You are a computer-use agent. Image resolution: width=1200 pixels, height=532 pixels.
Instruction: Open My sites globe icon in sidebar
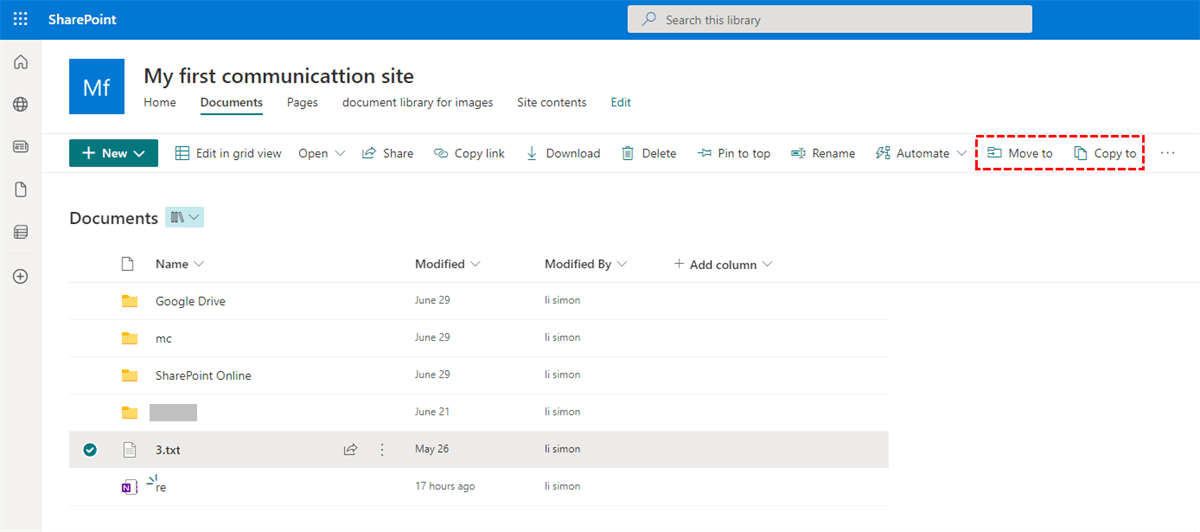click(20, 105)
